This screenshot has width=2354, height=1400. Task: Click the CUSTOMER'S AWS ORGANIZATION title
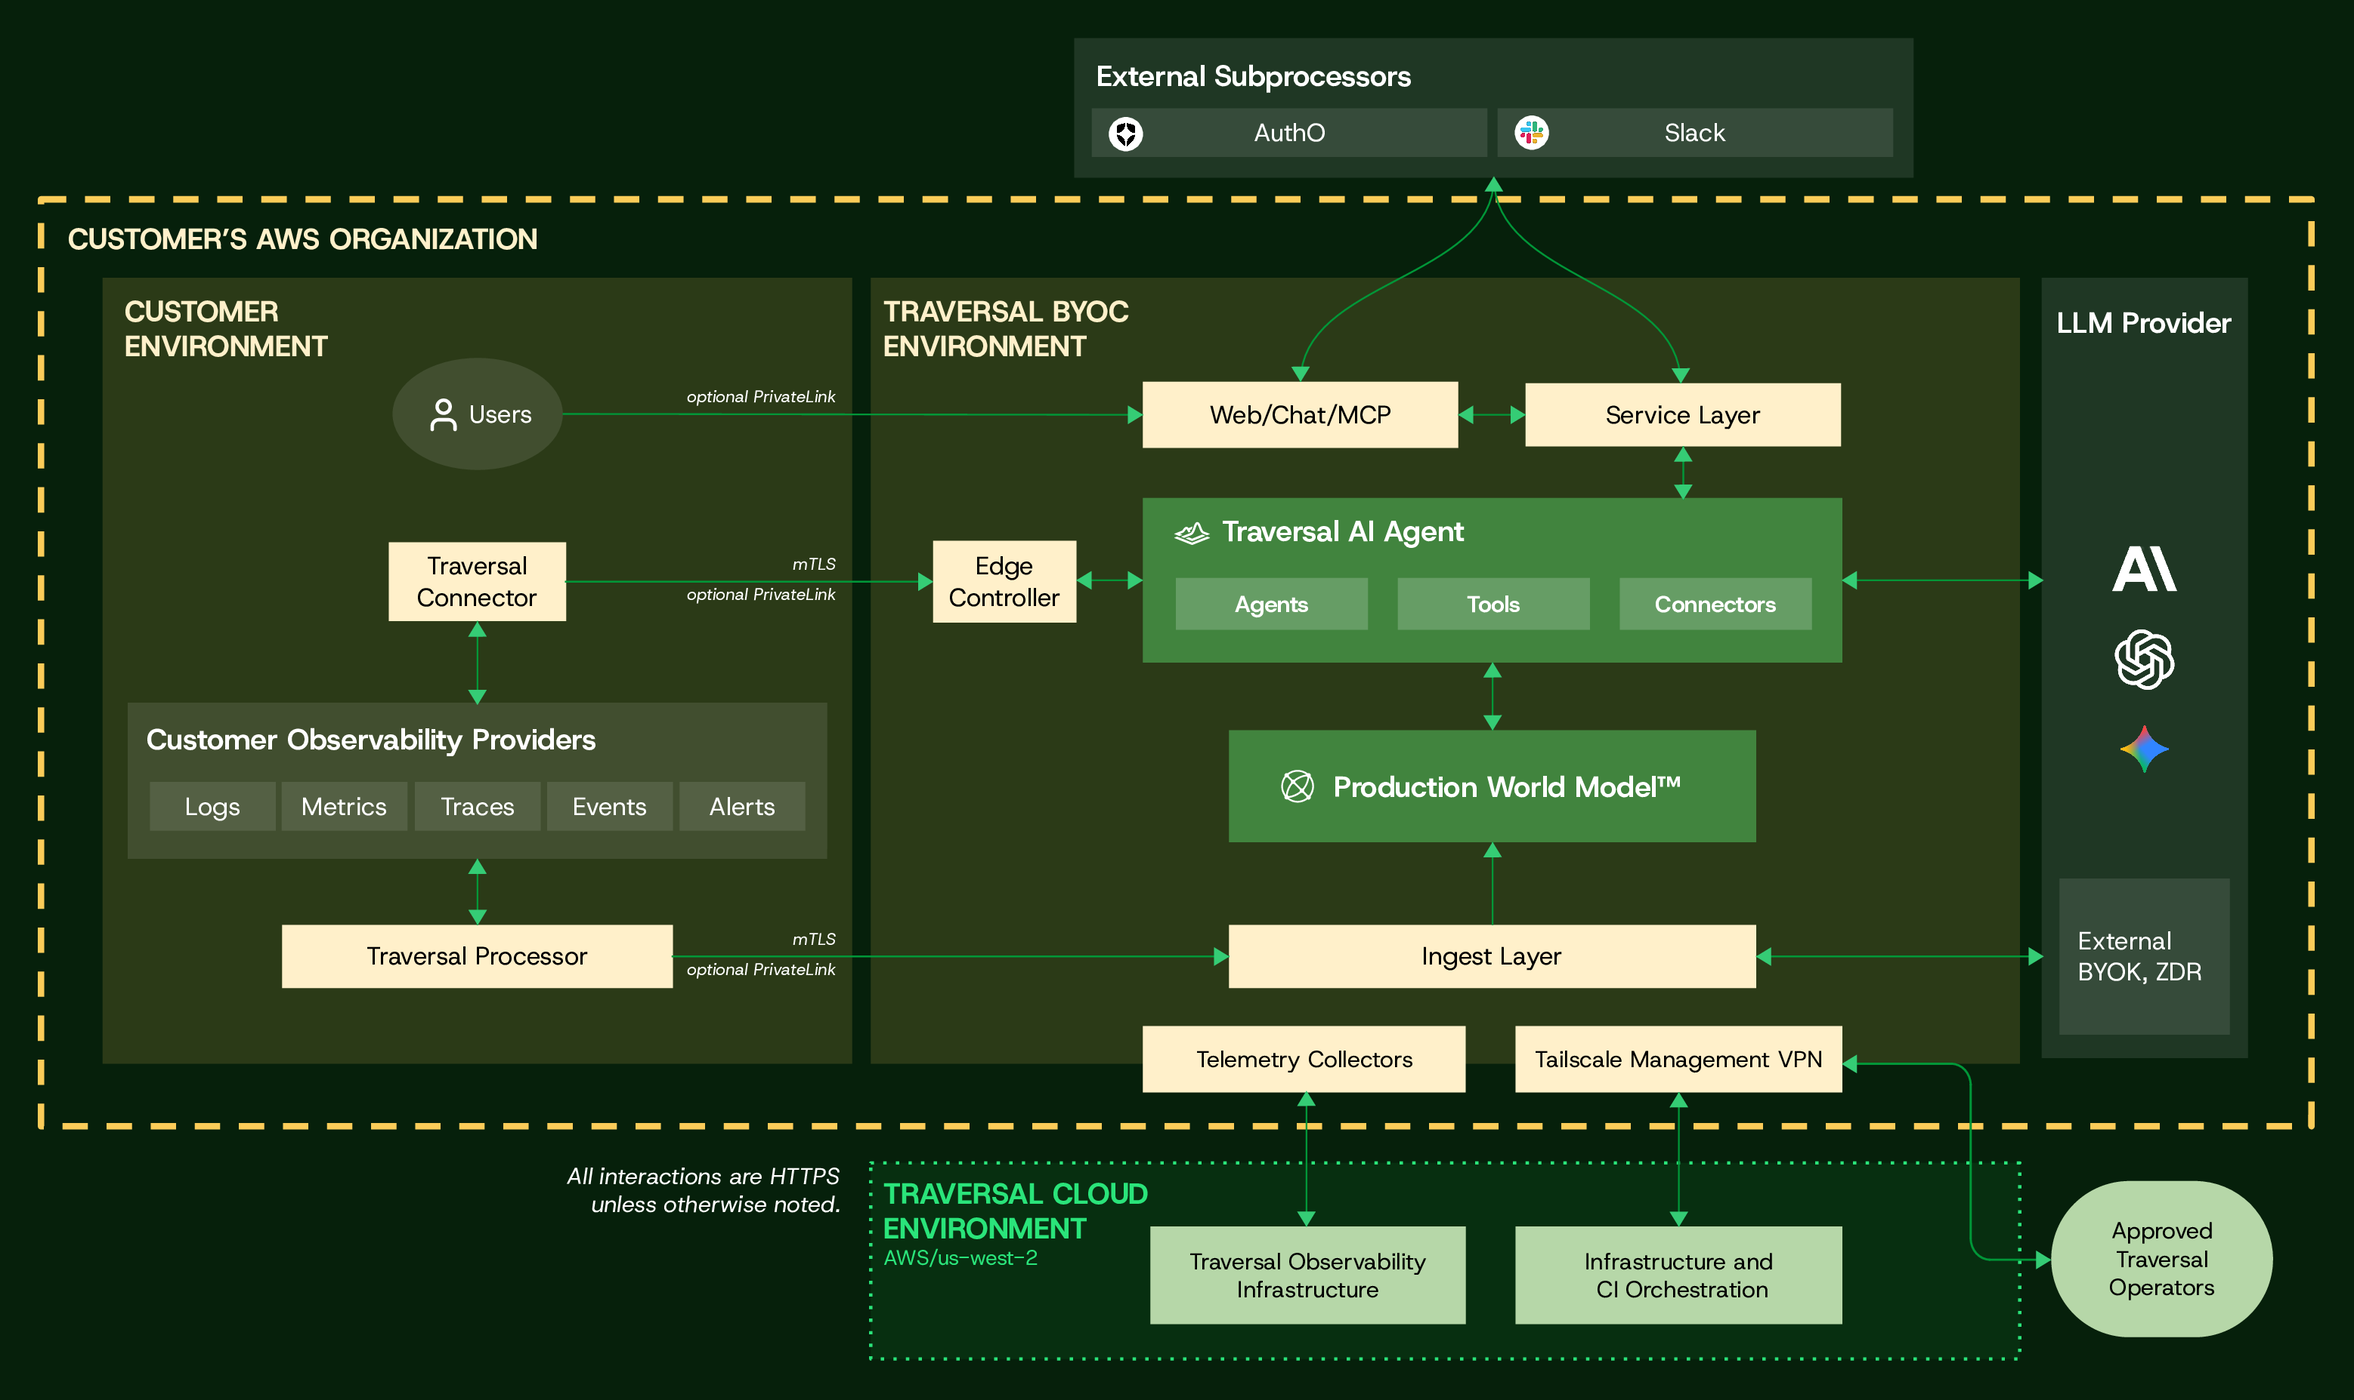(x=302, y=240)
